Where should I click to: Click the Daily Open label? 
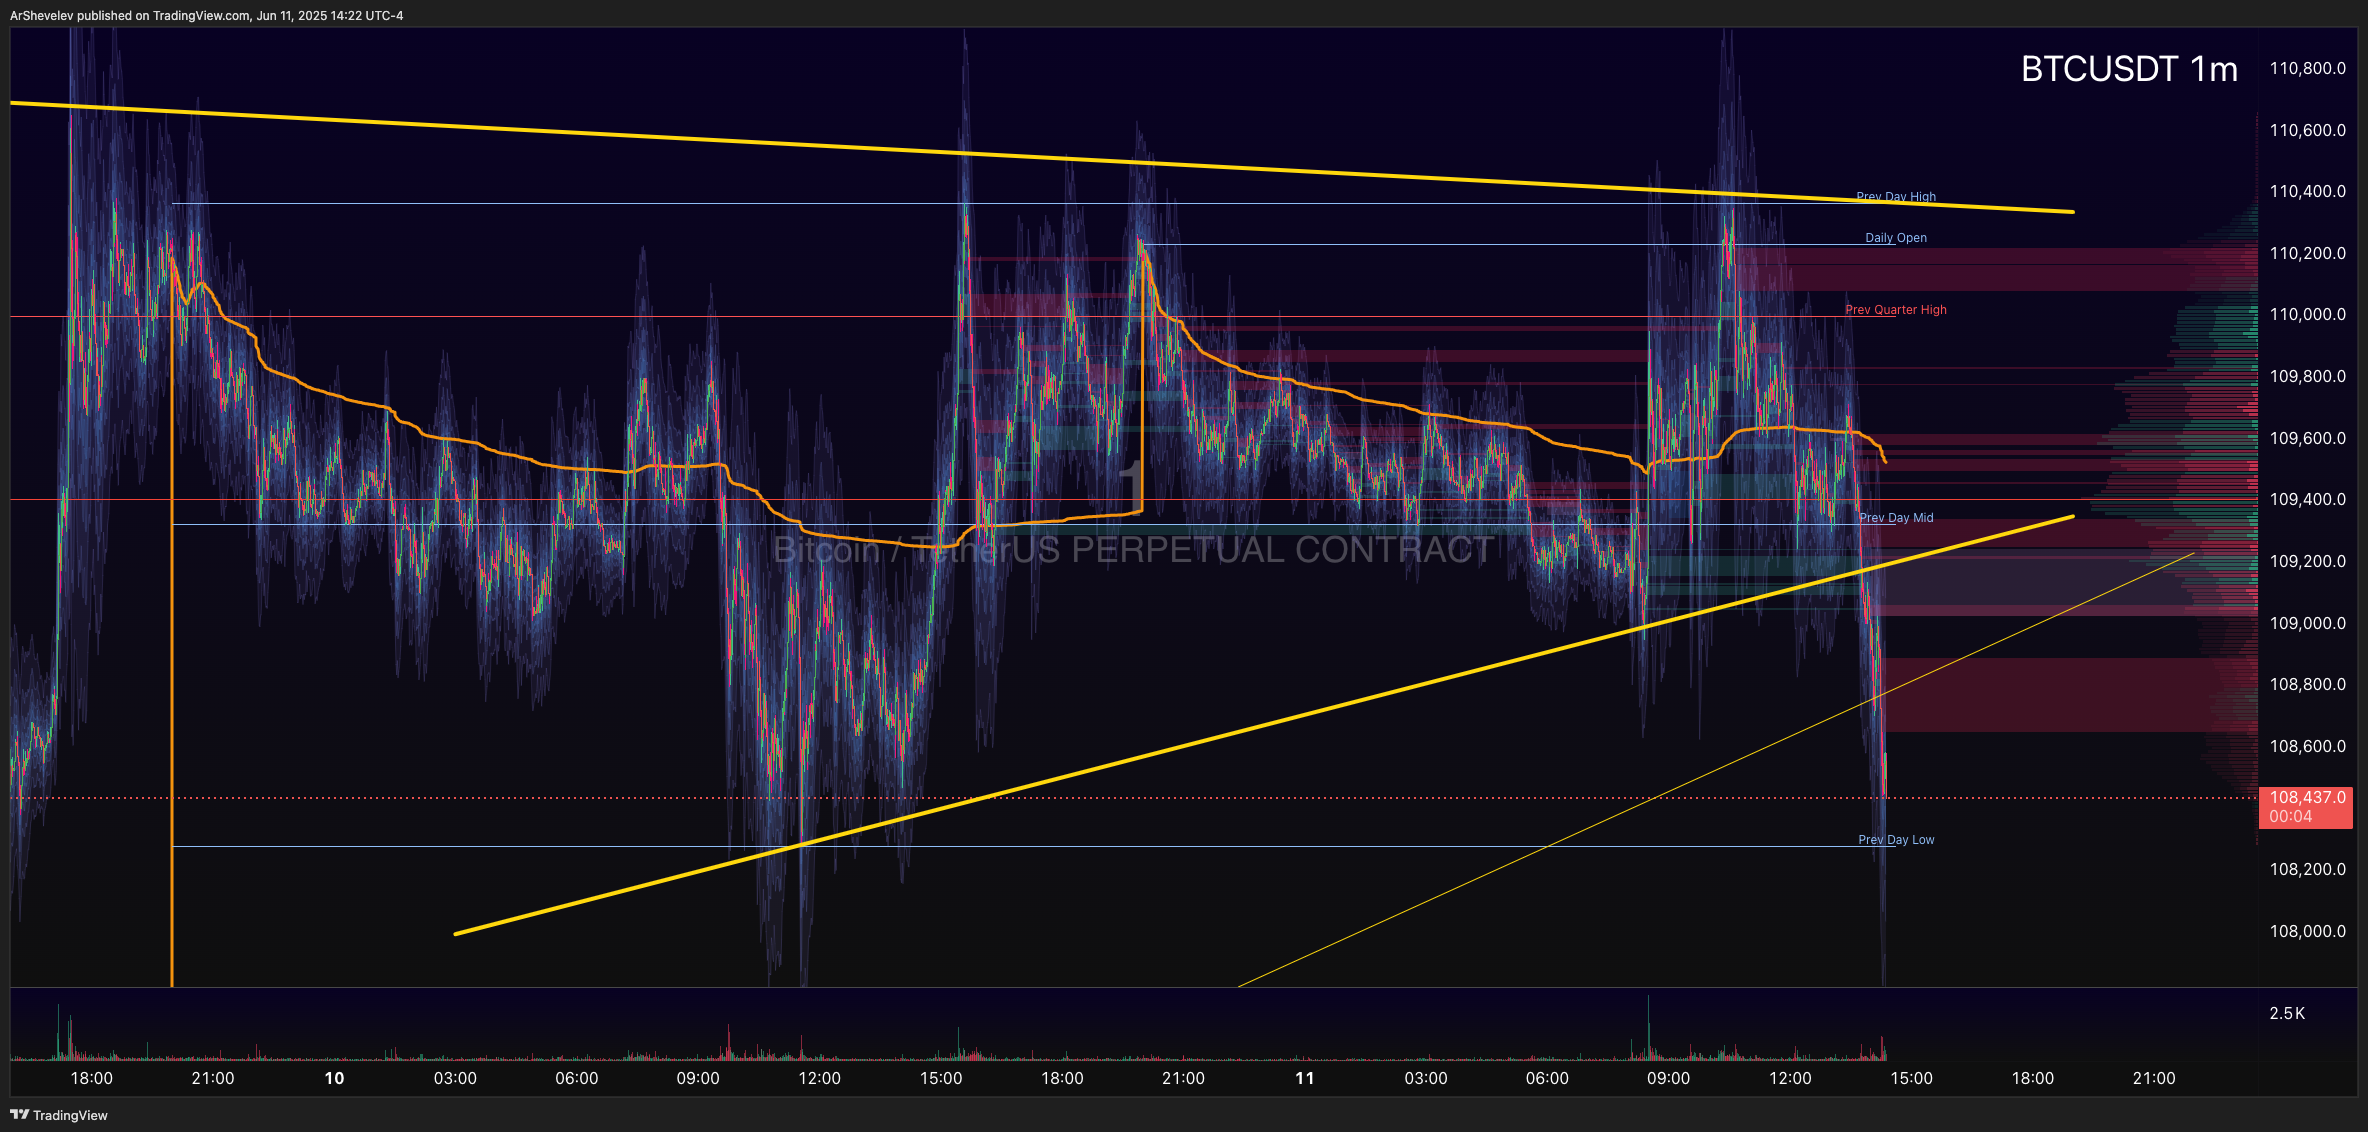click(x=1896, y=238)
